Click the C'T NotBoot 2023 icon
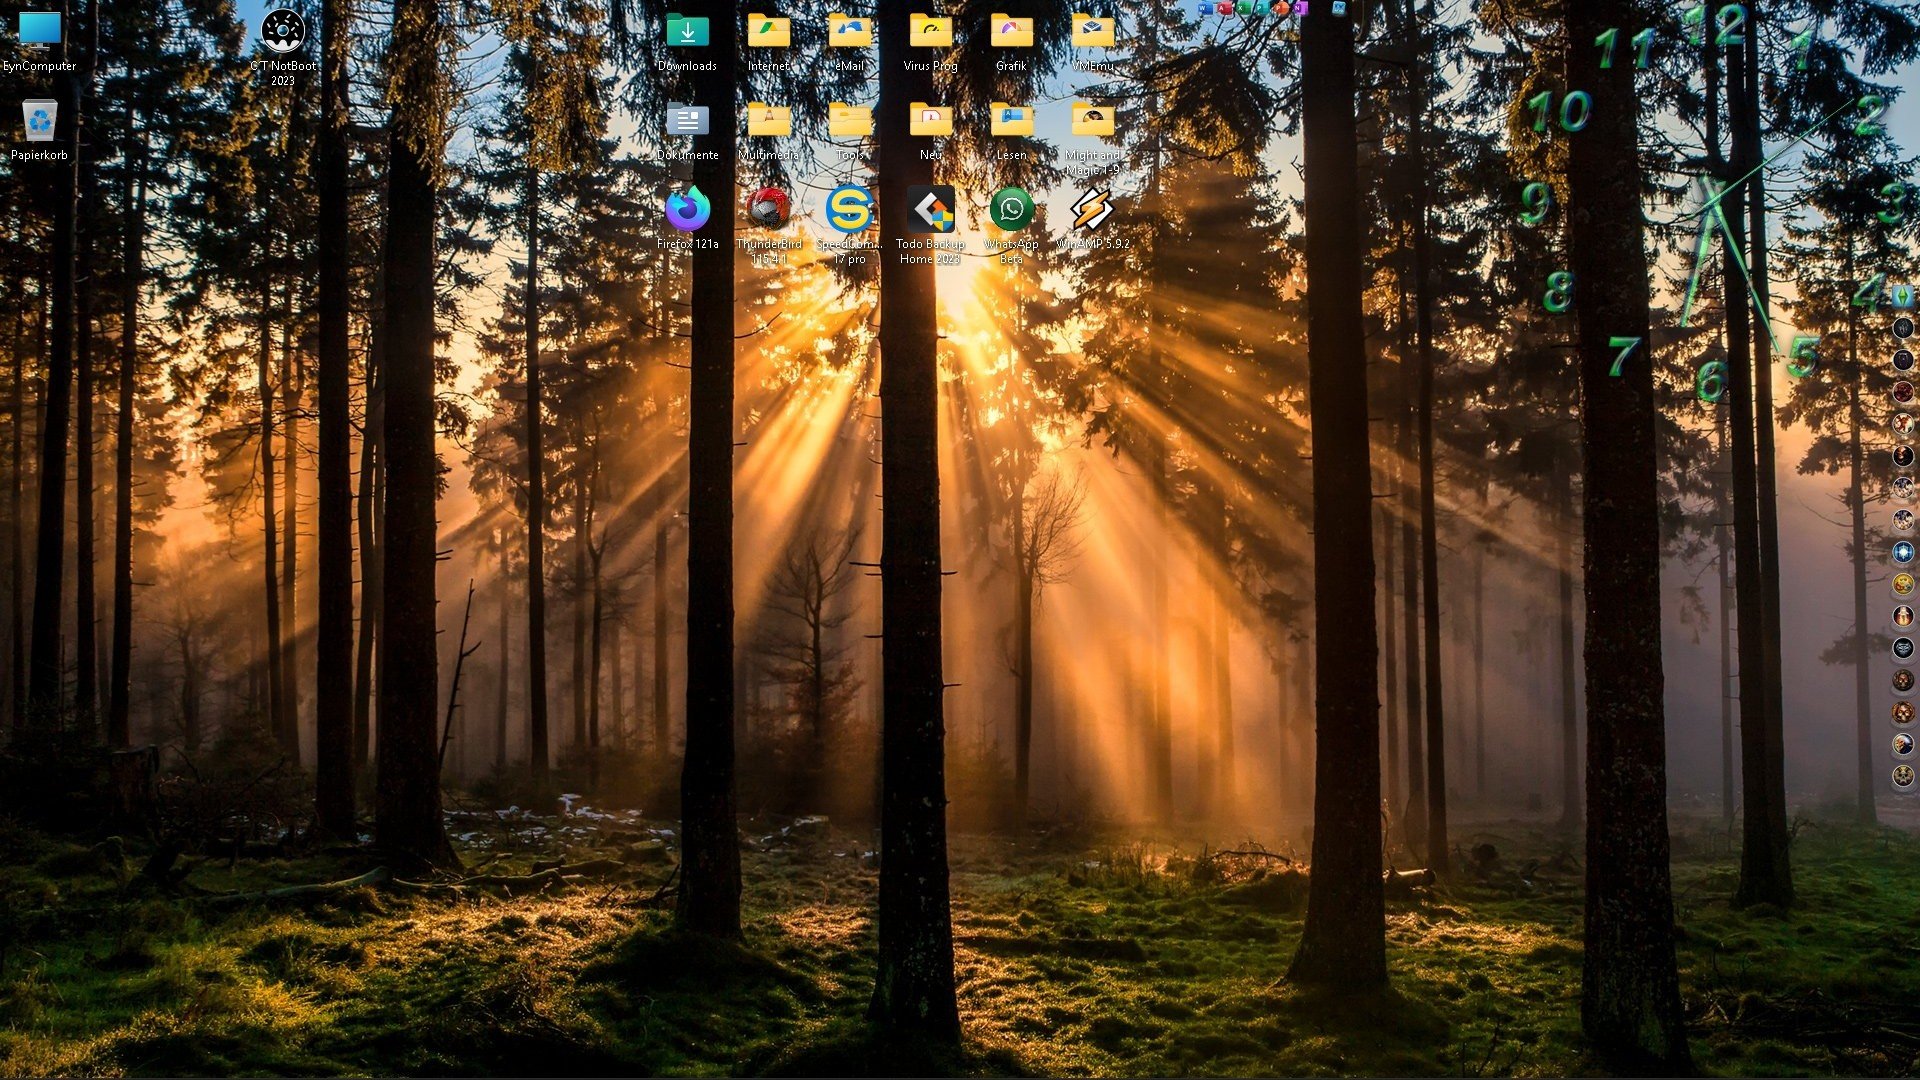The height and width of the screenshot is (1080, 1920). click(283, 31)
